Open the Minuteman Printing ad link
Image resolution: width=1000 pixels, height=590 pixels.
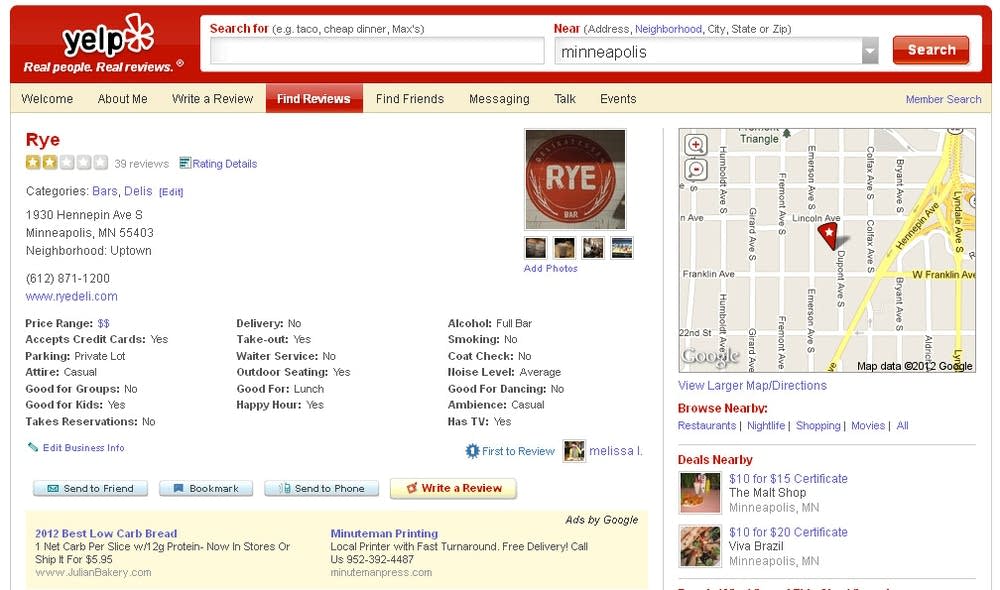(x=384, y=533)
